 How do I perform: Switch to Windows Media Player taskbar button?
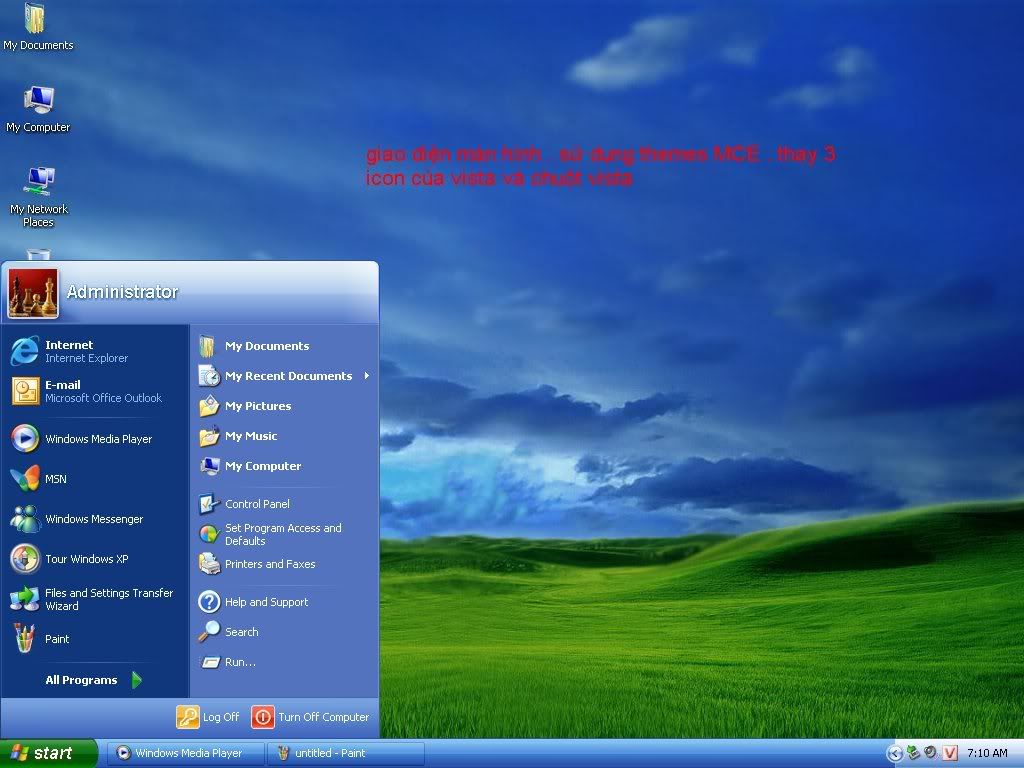[185, 753]
